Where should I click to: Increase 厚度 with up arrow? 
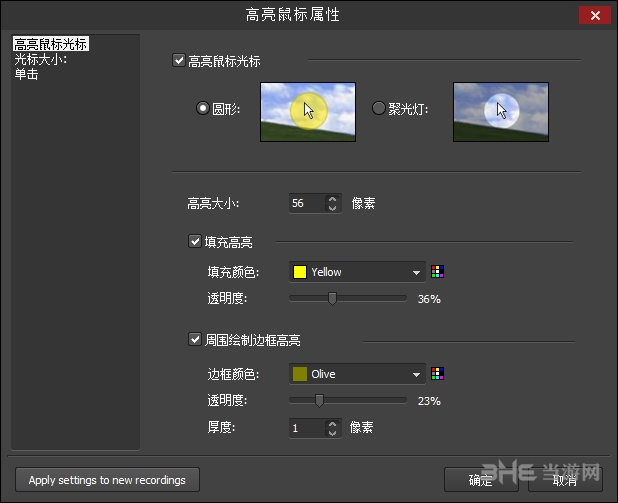[332, 424]
